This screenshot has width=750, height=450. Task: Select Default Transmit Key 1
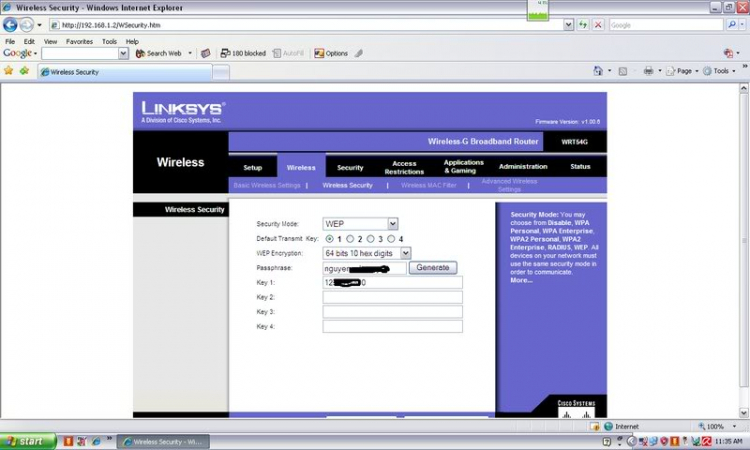330,239
